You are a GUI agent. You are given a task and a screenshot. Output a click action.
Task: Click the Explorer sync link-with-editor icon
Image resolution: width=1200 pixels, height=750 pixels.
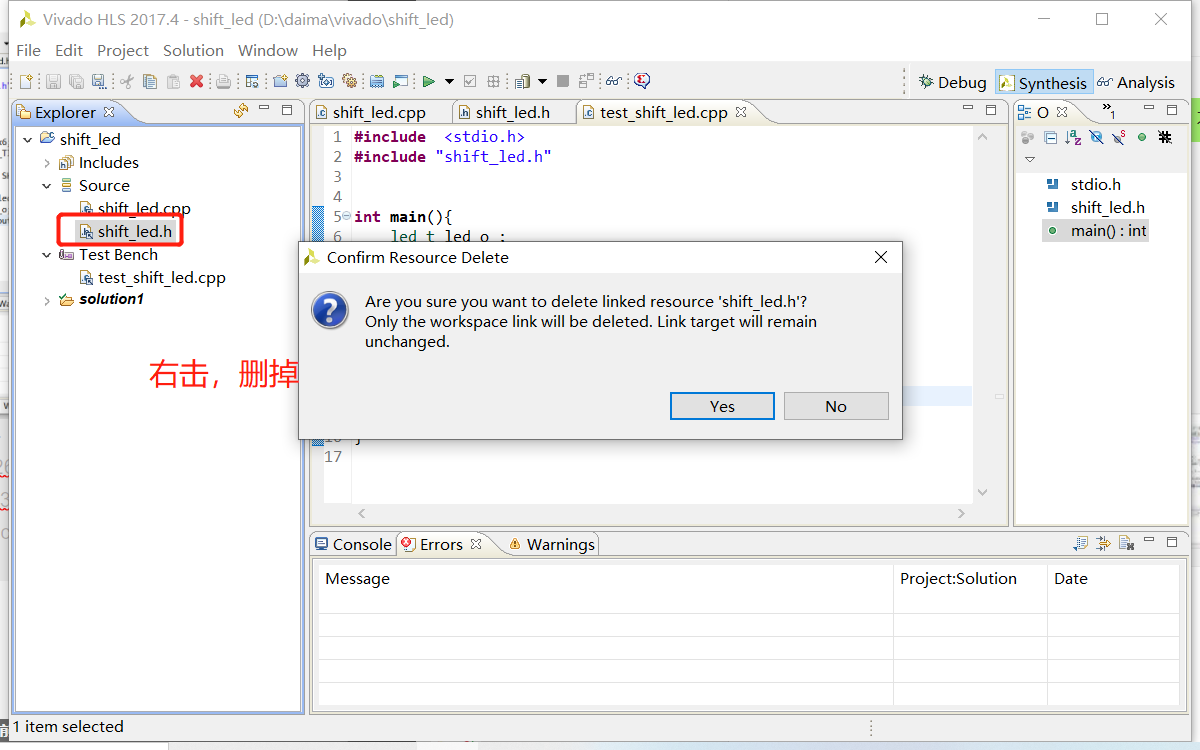240,111
